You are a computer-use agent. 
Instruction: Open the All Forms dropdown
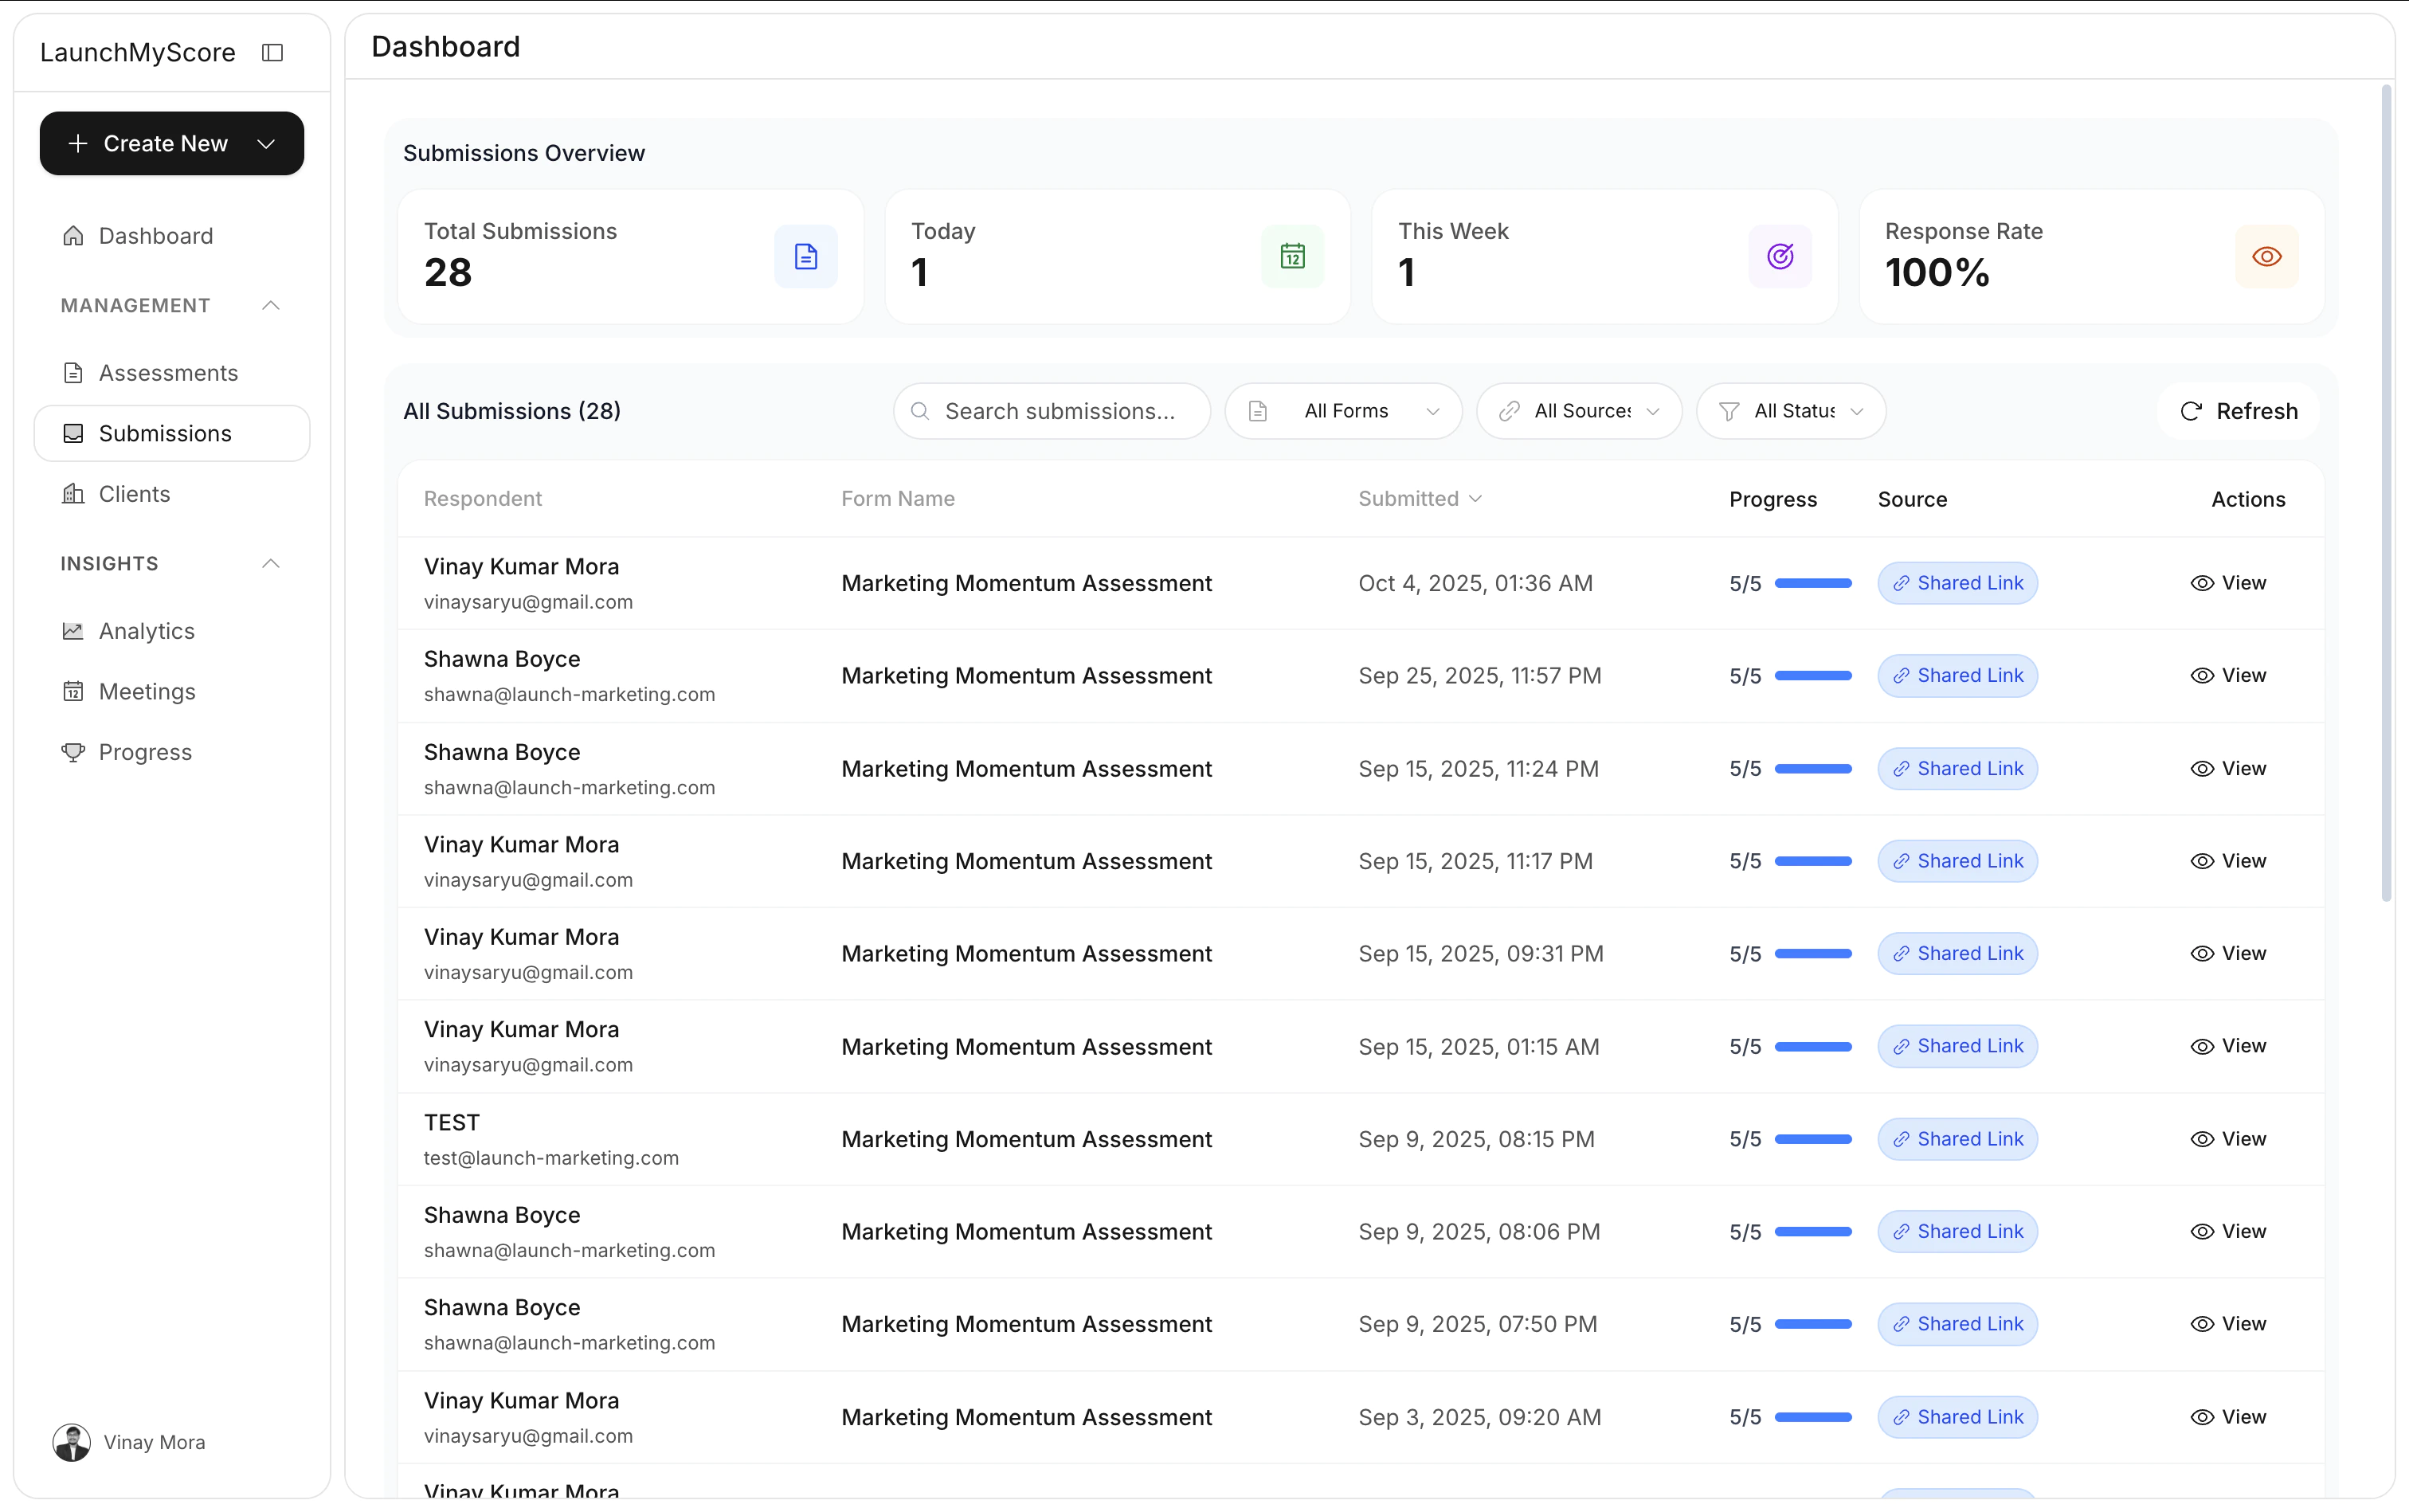pos(1343,411)
